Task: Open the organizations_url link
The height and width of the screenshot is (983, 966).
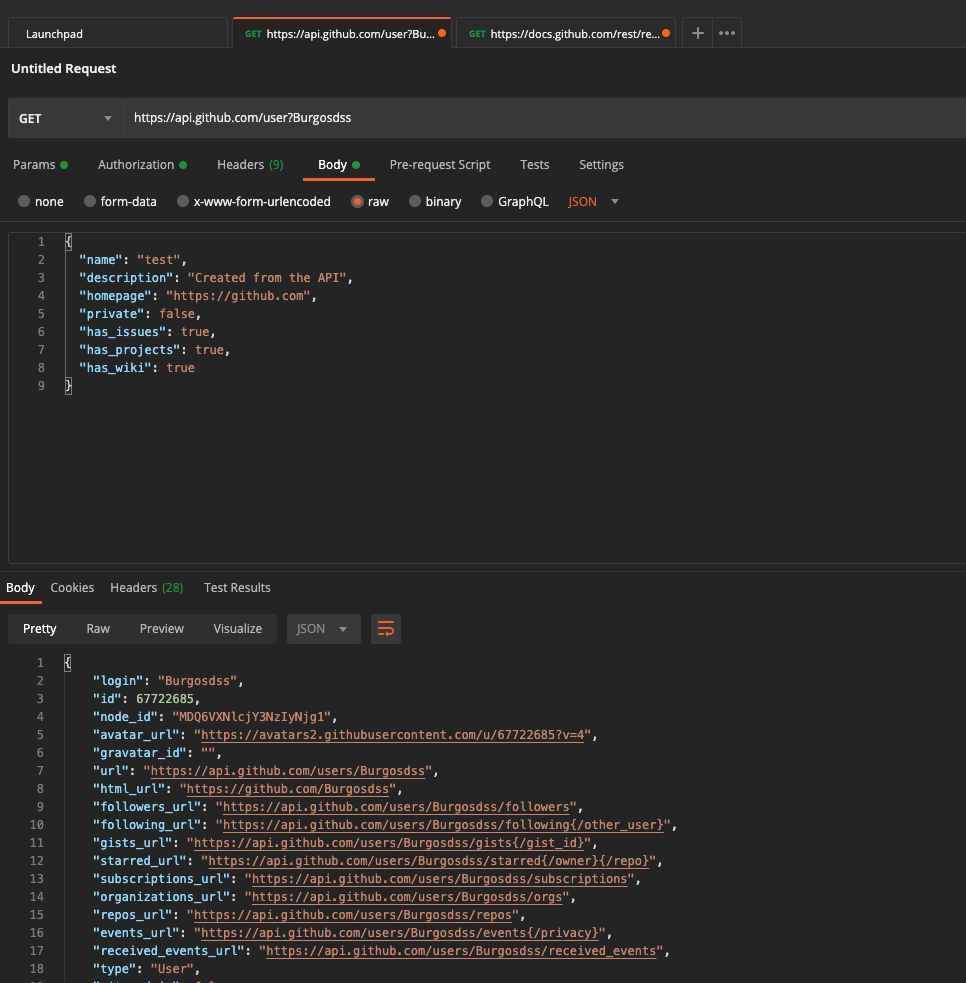Action: (x=407, y=897)
